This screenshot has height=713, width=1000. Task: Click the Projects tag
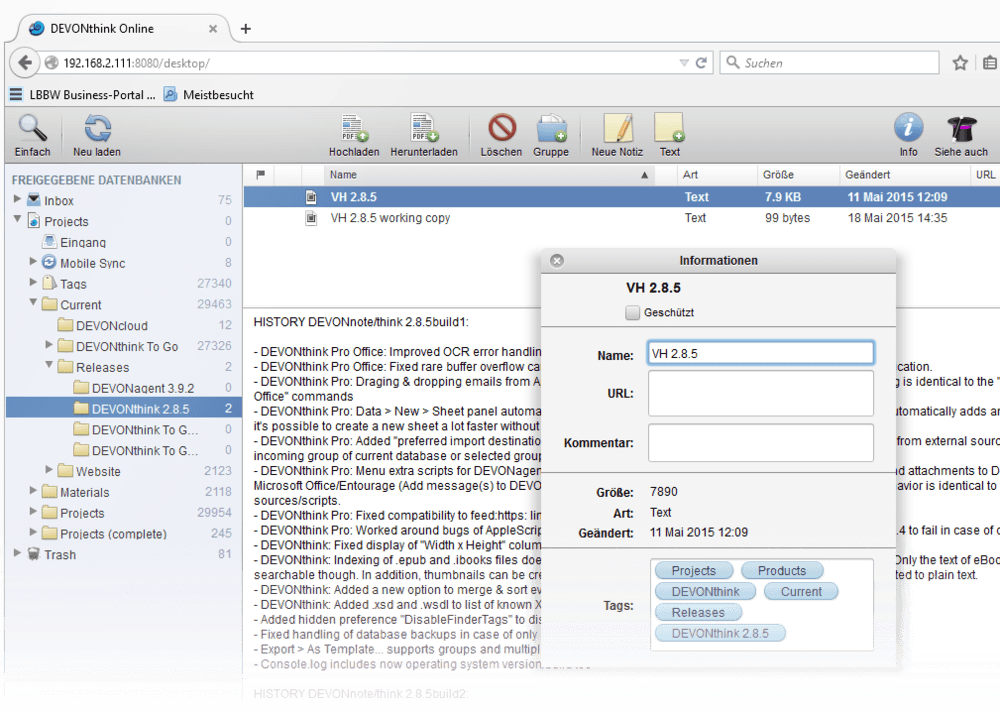coord(693,571)
